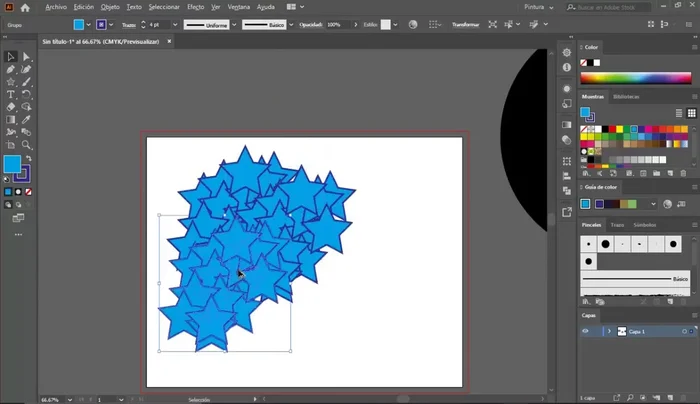Toggle visibility of Capa 1 layer
Screen dimensions: 700x404
click(586, 331)
